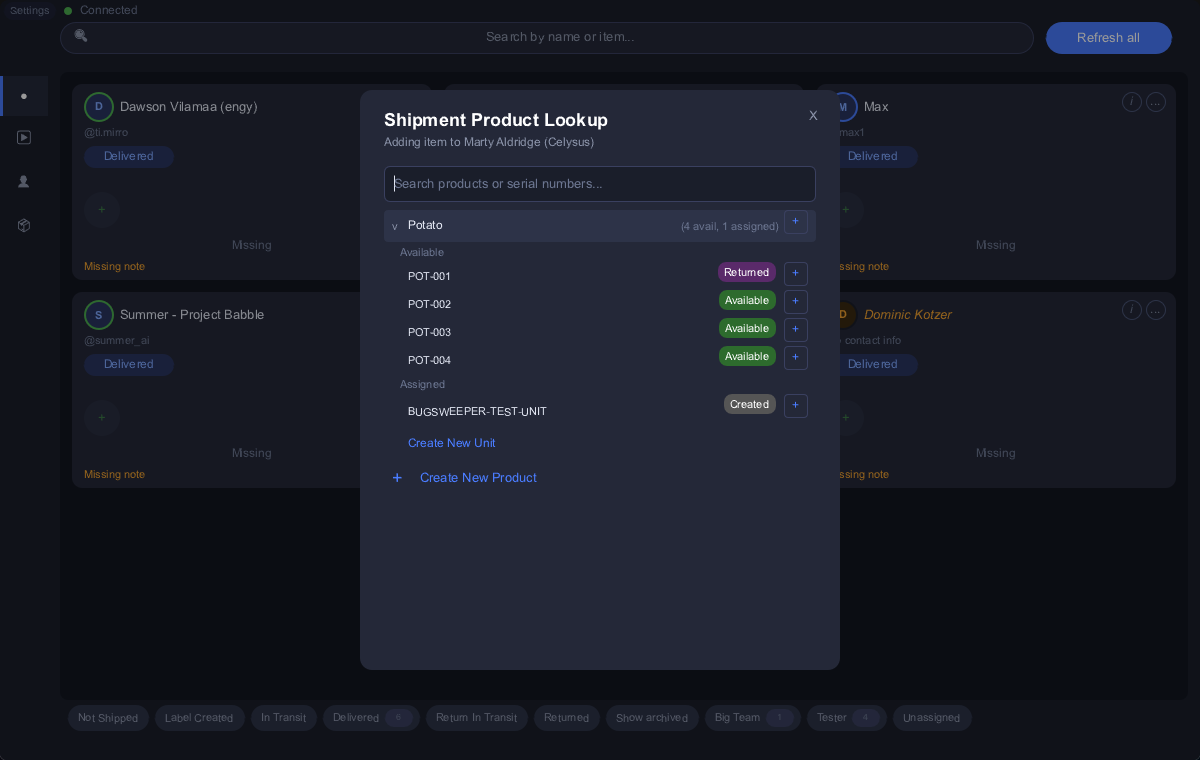1200x760 pixels.
Task: Click the Create New Unit link
Action: (x=452, y=443)
